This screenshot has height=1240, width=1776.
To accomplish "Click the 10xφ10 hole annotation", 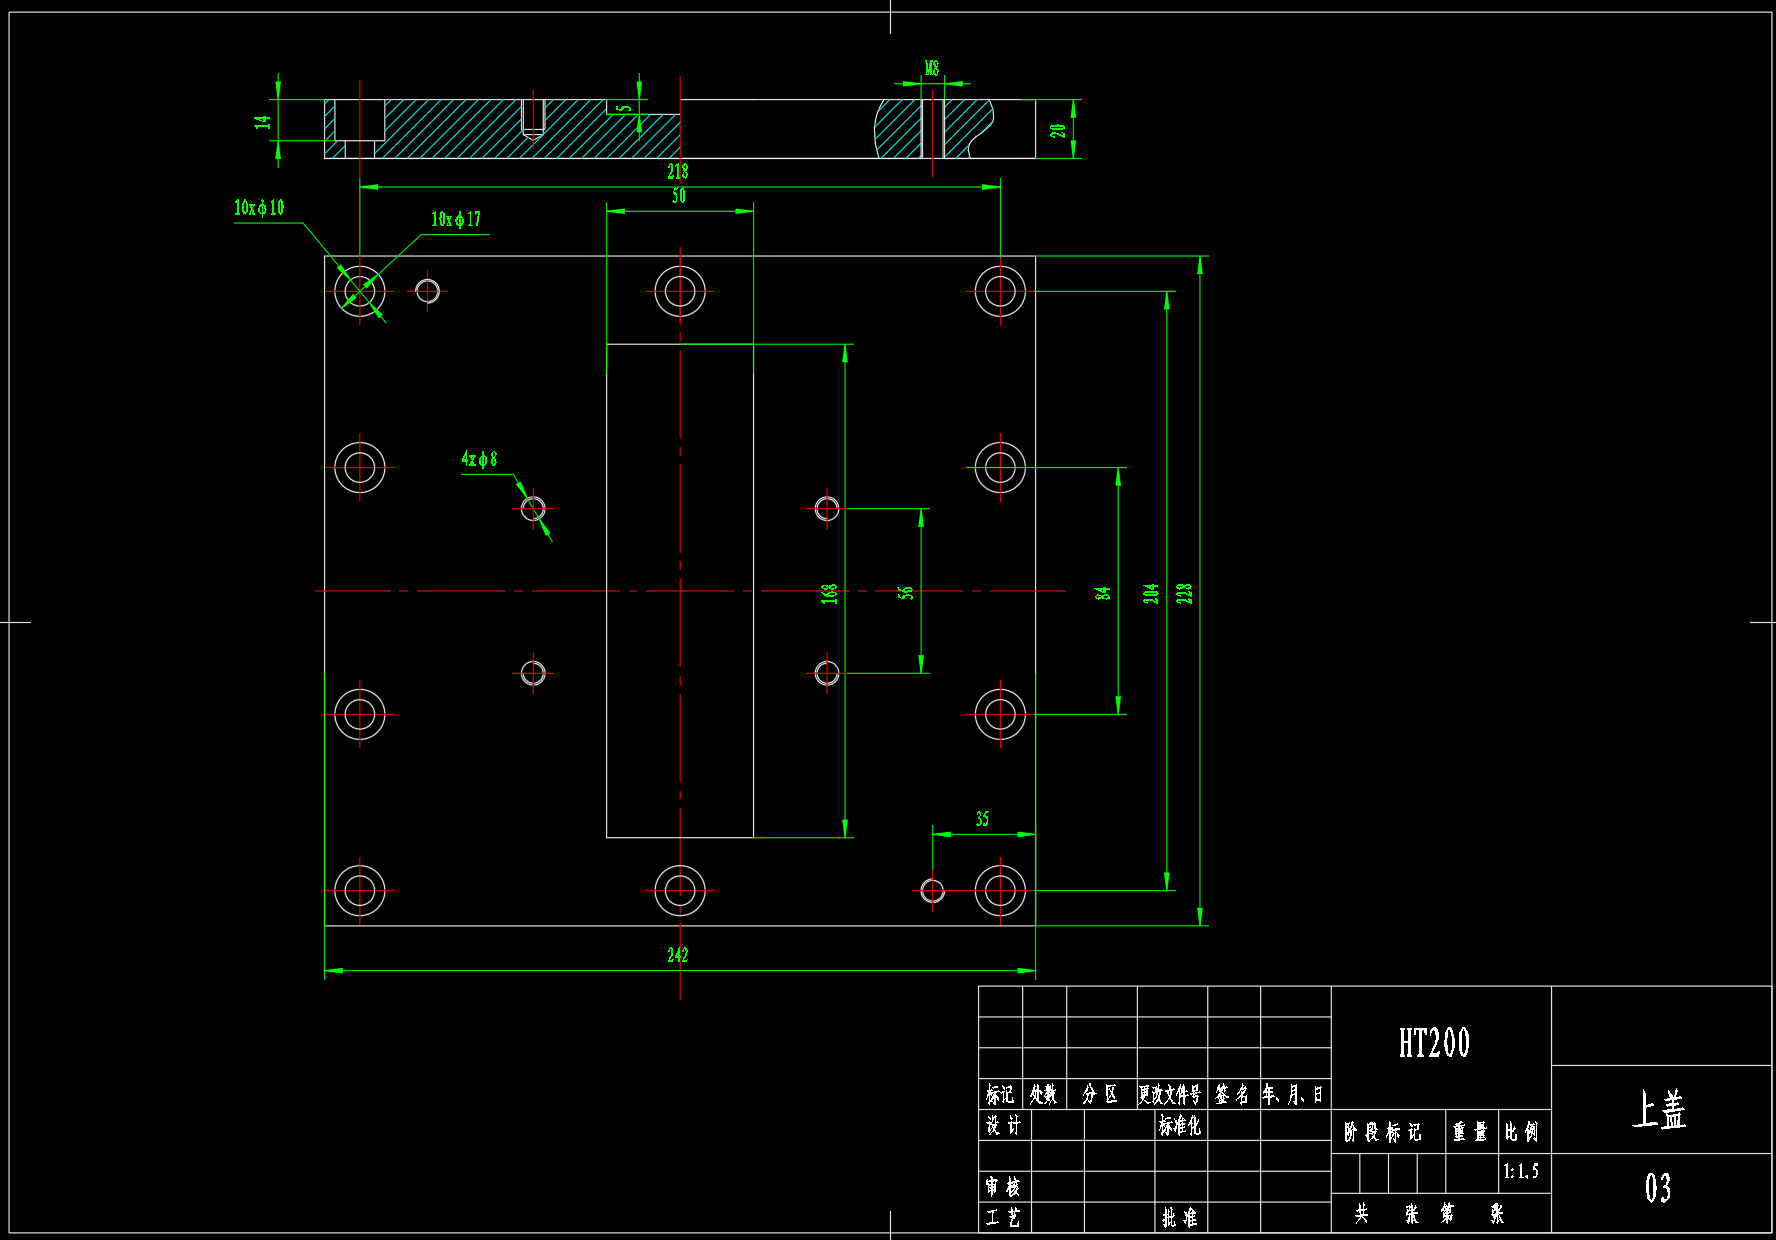I will click(259, 208).
